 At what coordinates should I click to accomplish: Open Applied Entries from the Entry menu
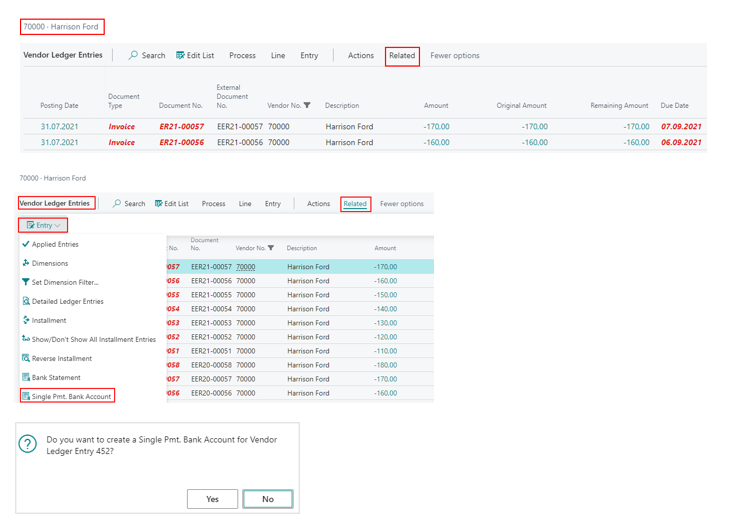tap(54, 244)
